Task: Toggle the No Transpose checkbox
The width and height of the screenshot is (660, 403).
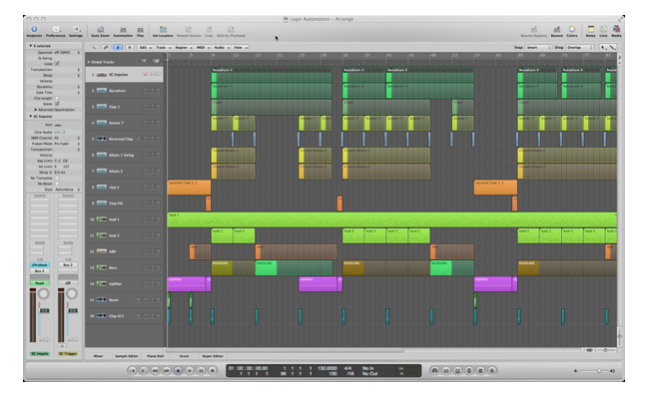Action: (x=57, y=178)
